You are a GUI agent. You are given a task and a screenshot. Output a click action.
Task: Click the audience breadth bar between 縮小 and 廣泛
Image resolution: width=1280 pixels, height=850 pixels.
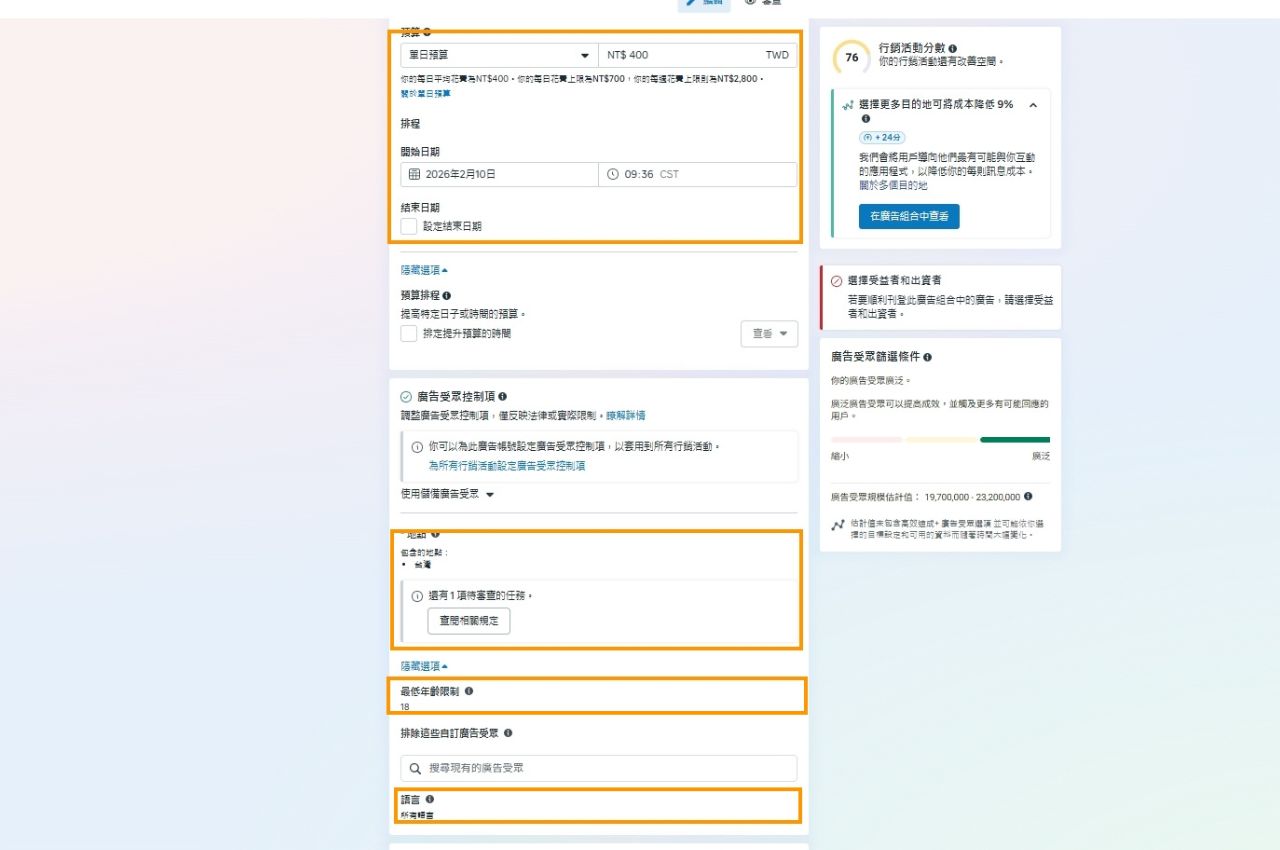pyautogui.click(x=940, y=440)
